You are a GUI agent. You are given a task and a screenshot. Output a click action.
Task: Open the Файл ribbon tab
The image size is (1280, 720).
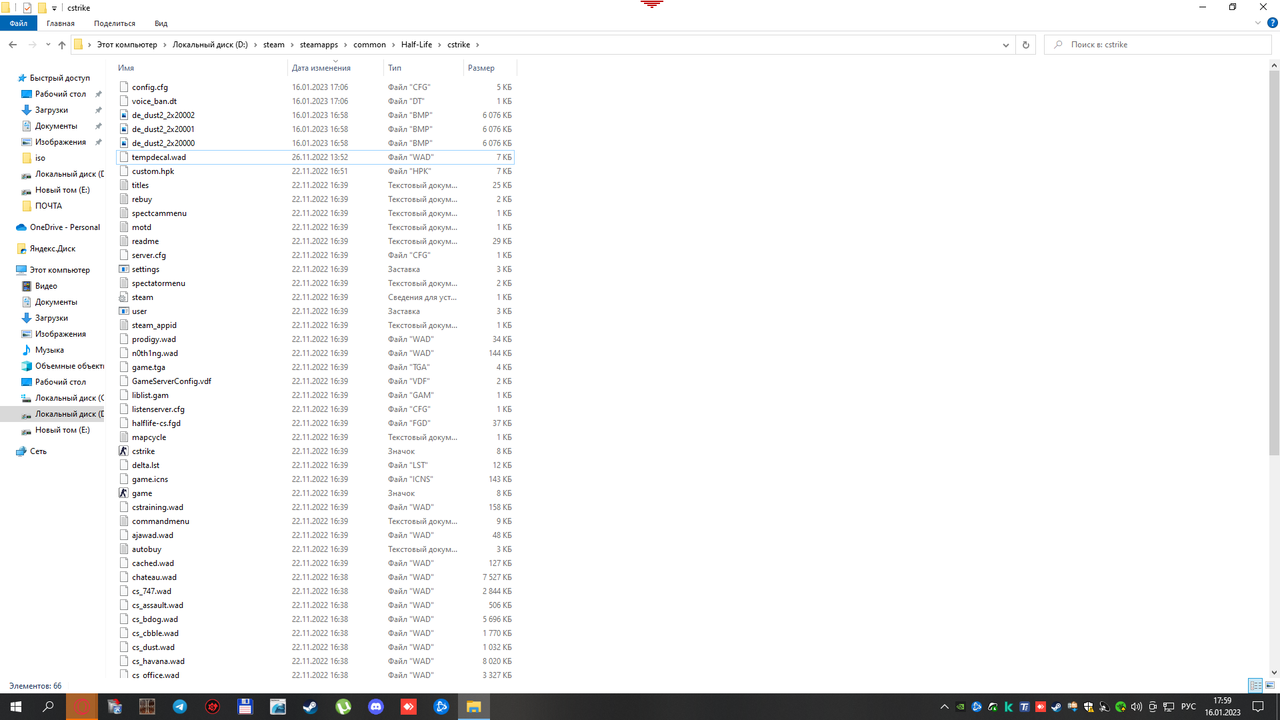18,23
